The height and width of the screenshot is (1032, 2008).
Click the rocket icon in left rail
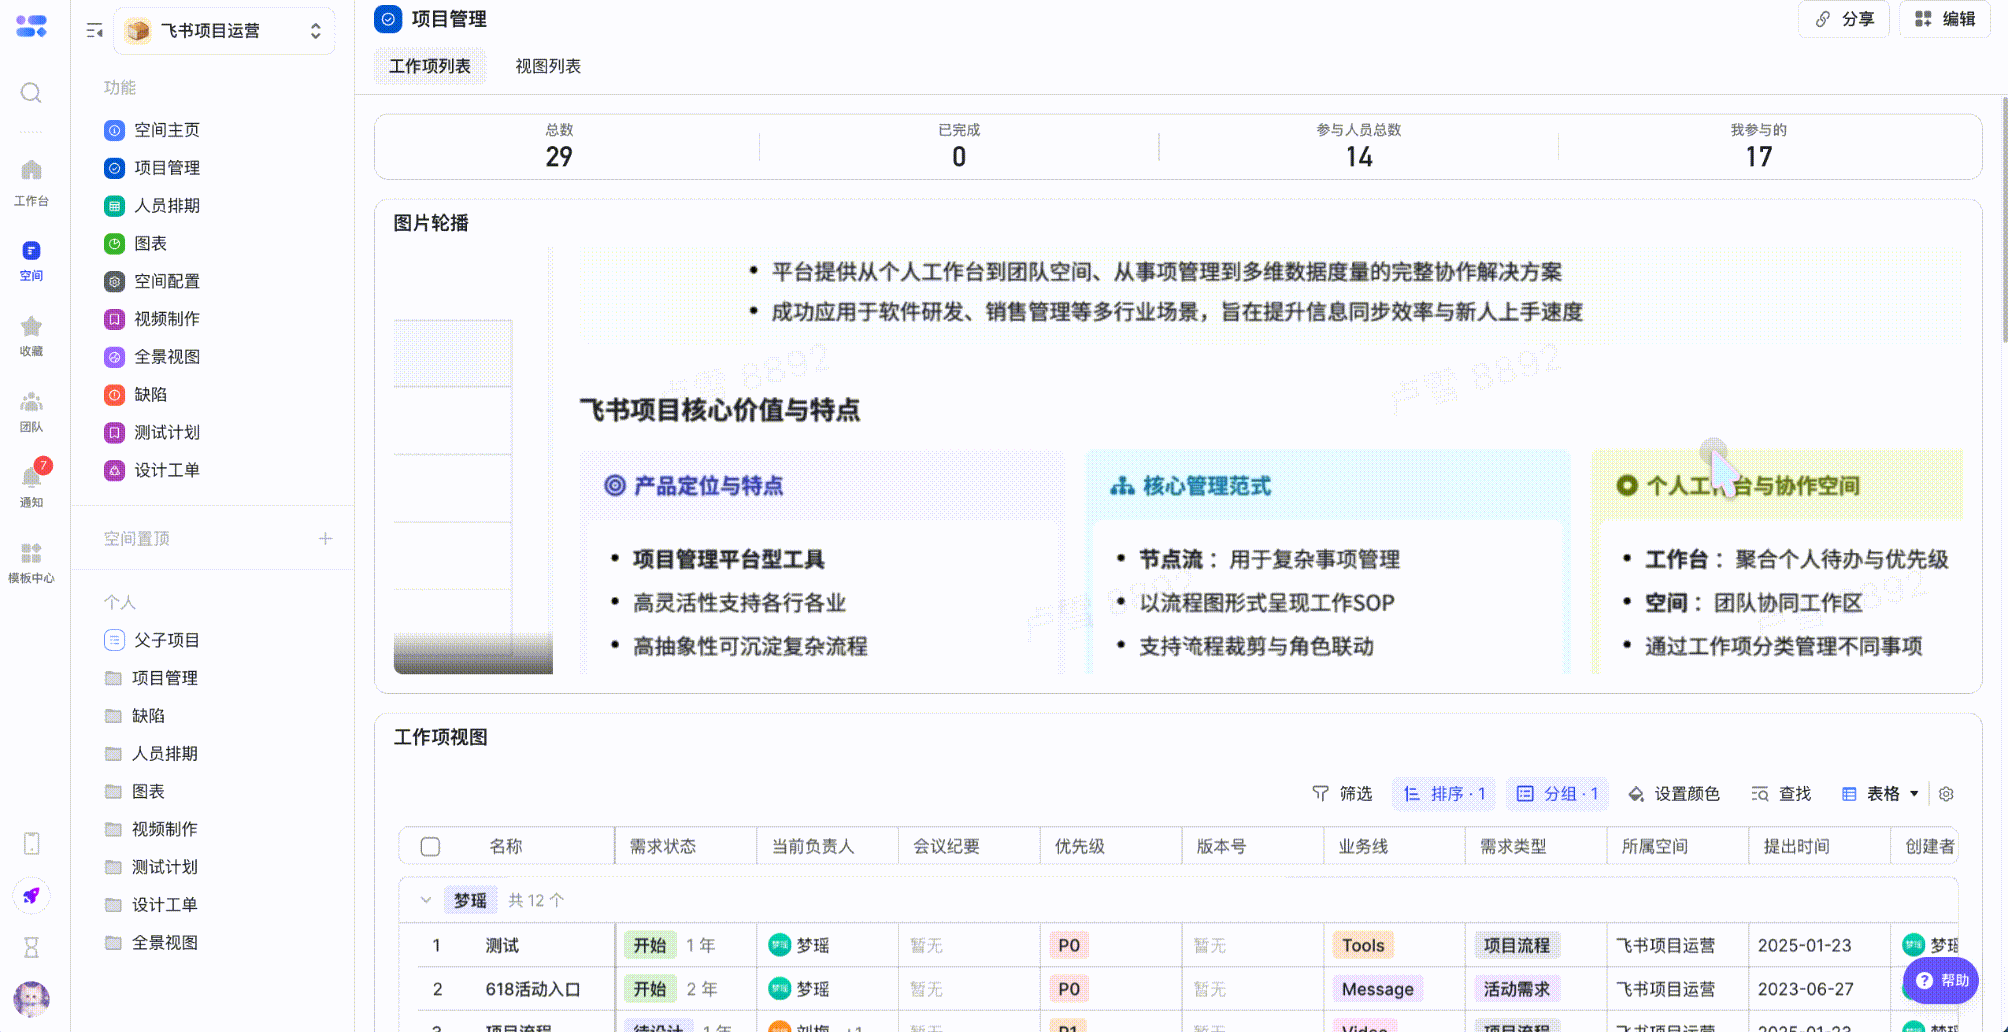pyautogui.click(x=31, y=896)
